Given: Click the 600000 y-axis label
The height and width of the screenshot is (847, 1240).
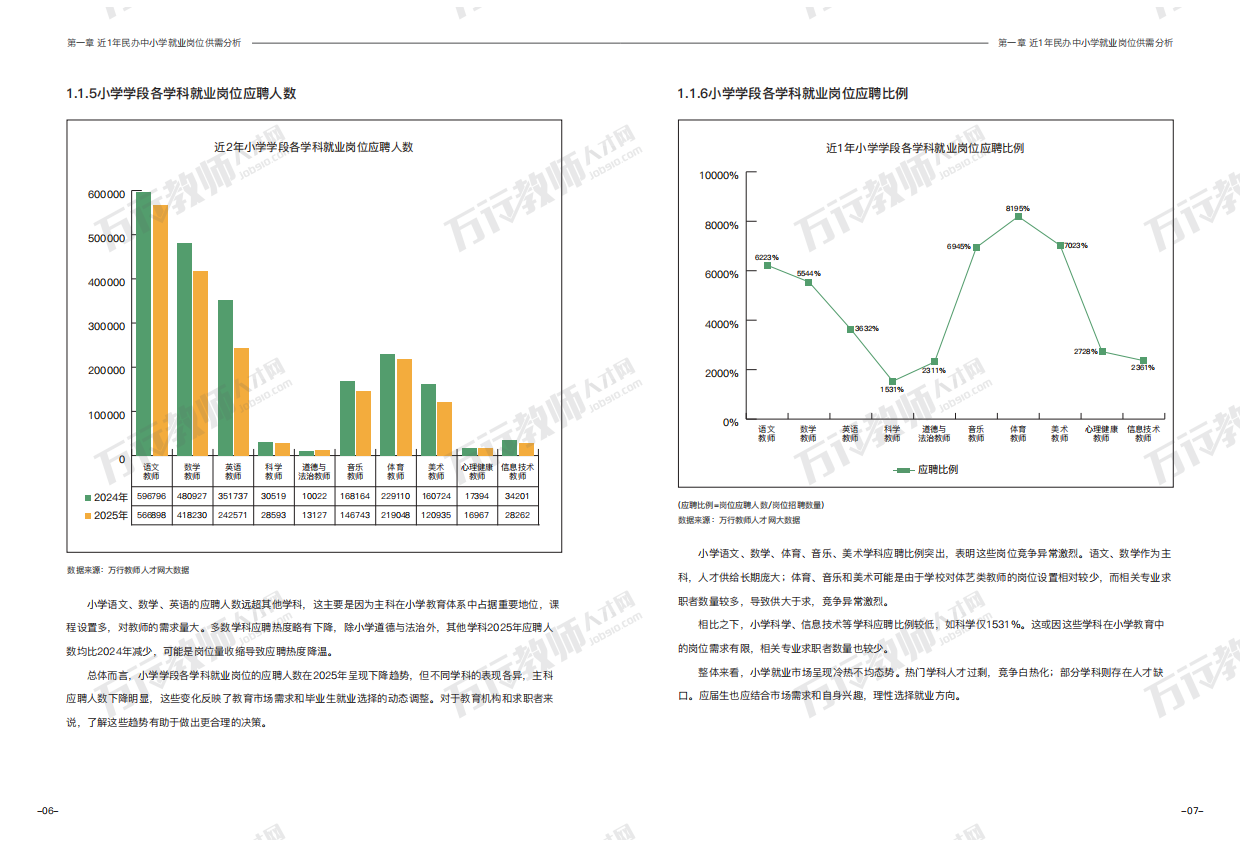Looking at the screenshot, I should point(107,194).
